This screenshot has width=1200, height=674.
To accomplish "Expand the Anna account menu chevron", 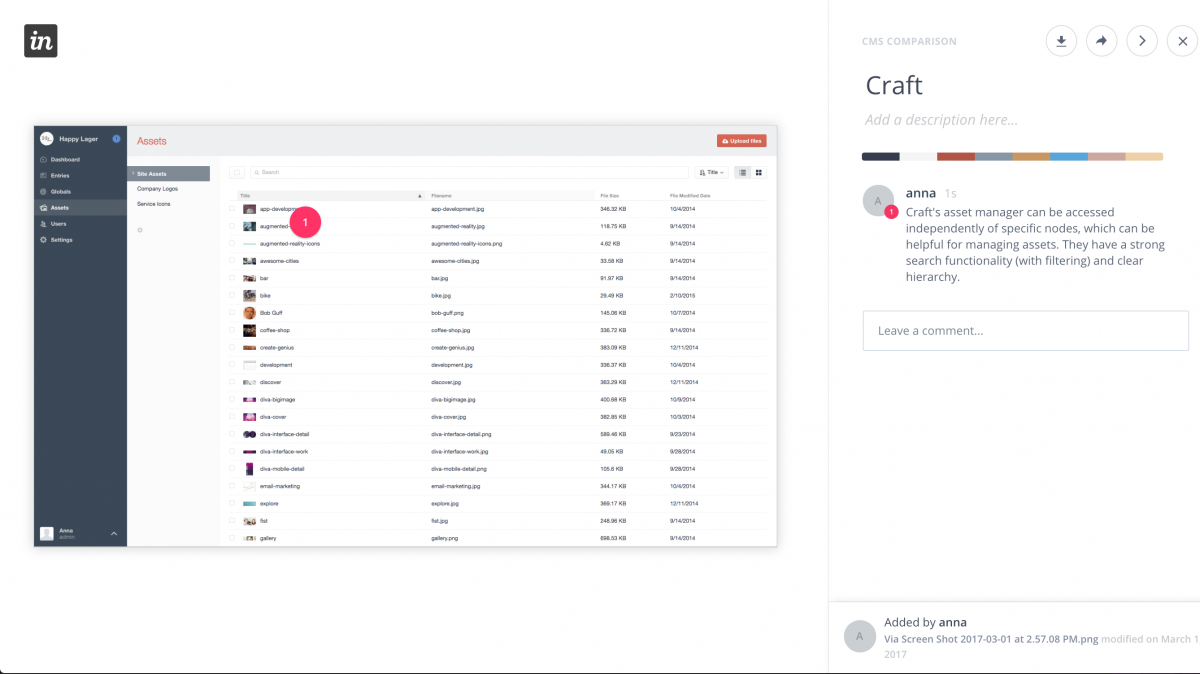I will [114, 534].
